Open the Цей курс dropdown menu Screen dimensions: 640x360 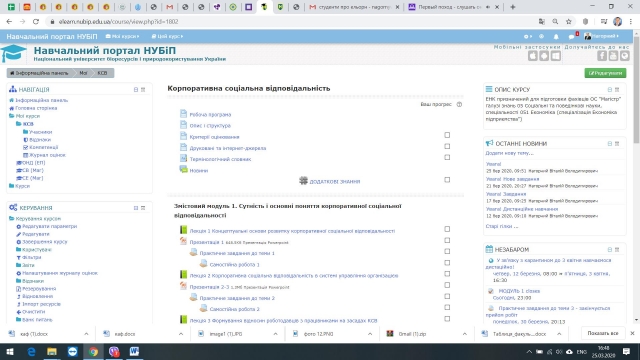pyautogui.click(x=167, y=36)
